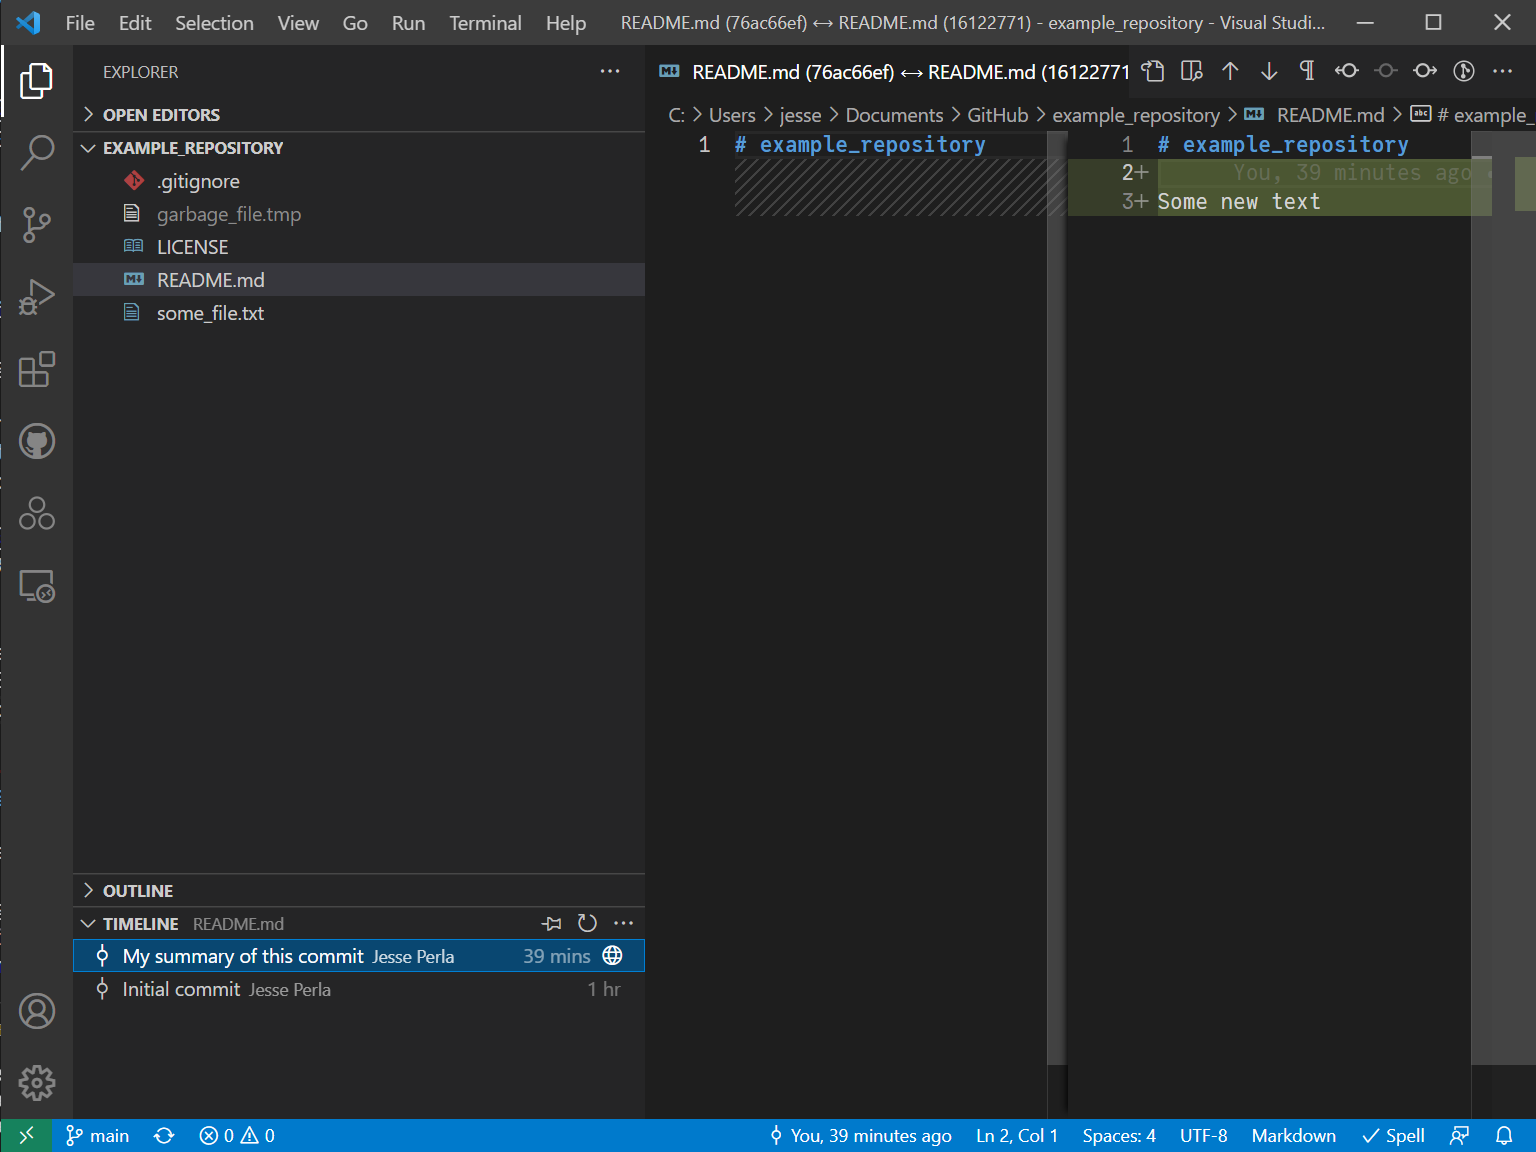This screenshot has width=1536, height=1152.
Task: Change the Markdown language mode
Action: (1293, 1136)
